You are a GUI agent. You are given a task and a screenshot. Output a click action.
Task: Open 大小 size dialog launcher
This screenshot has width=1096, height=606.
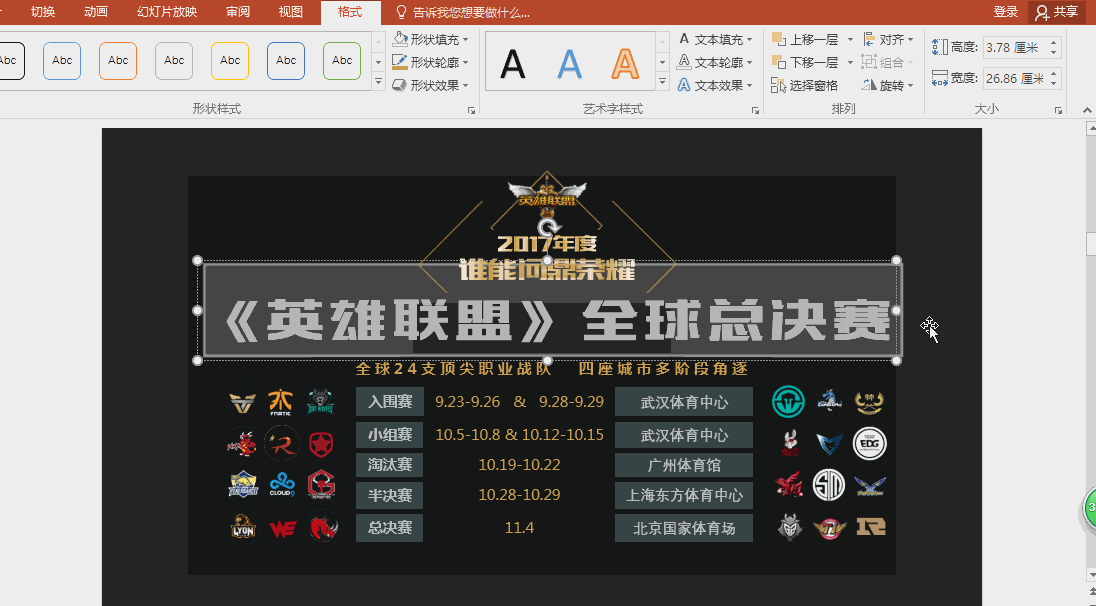[1058, 110]
